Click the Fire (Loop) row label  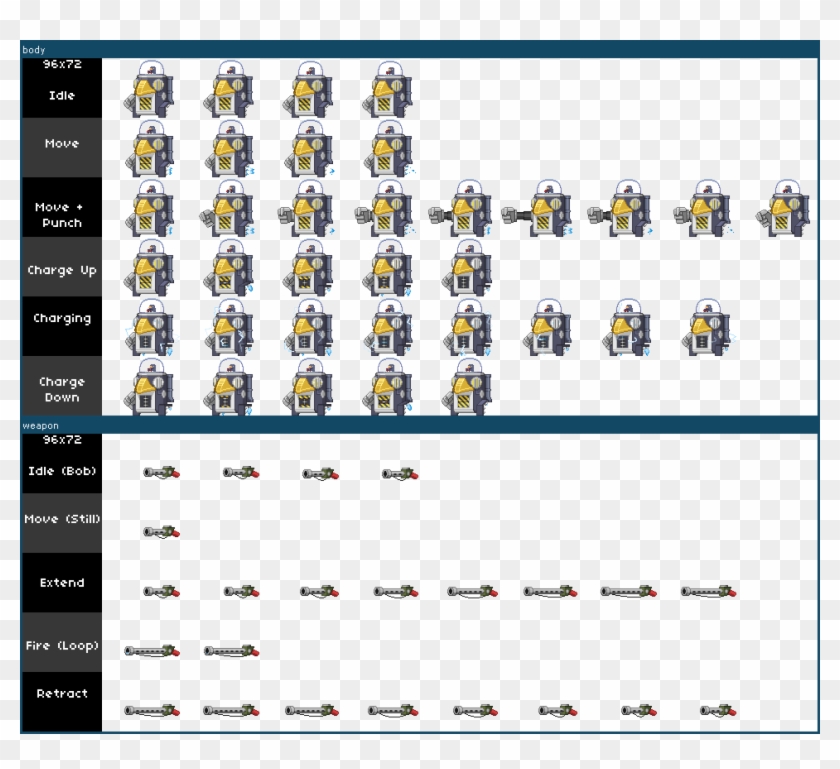[62, 646]
